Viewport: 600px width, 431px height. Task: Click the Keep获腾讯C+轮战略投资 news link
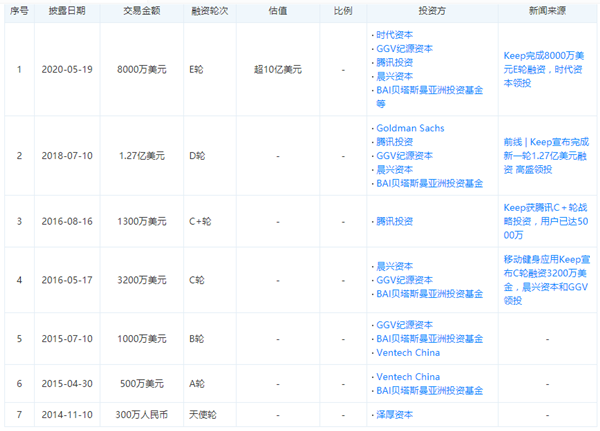tap(544, 221)
